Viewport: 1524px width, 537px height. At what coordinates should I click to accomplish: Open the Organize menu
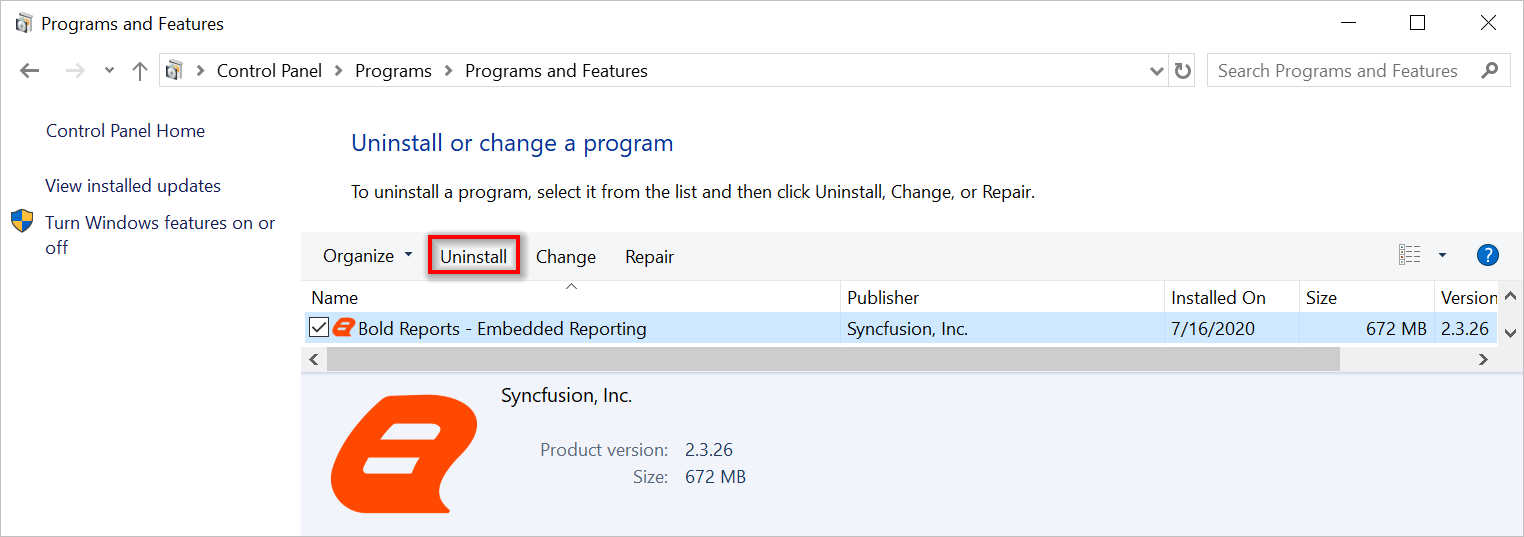click(x=367, y=256)
